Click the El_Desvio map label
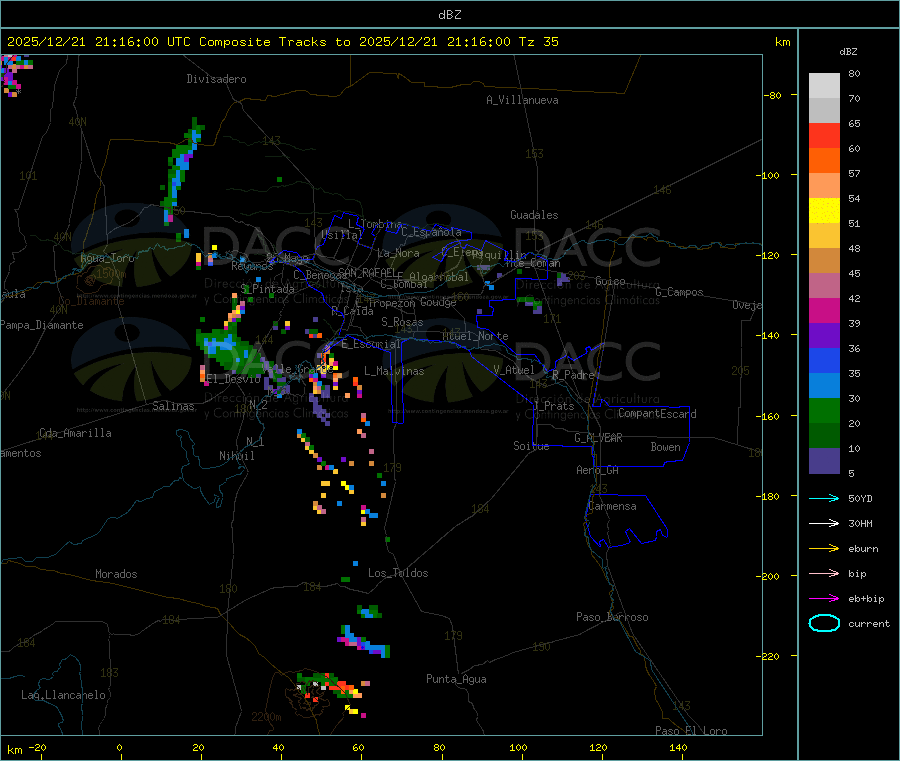Screen dimensions: 900x761 click(234, 379)
